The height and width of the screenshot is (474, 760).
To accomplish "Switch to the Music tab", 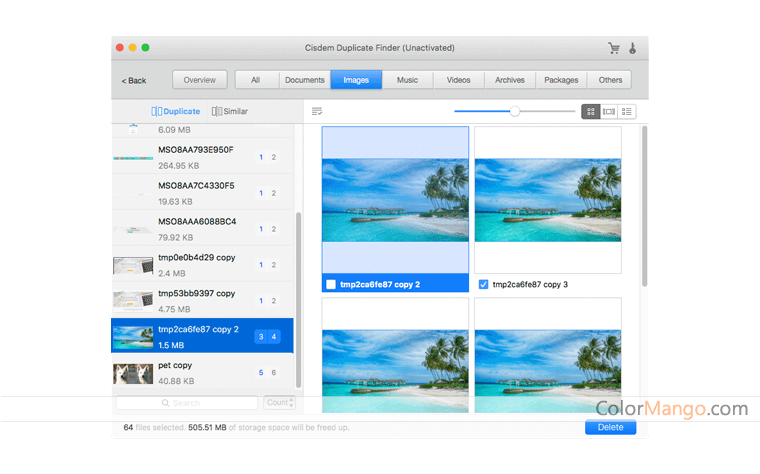I will coord(407,80).
